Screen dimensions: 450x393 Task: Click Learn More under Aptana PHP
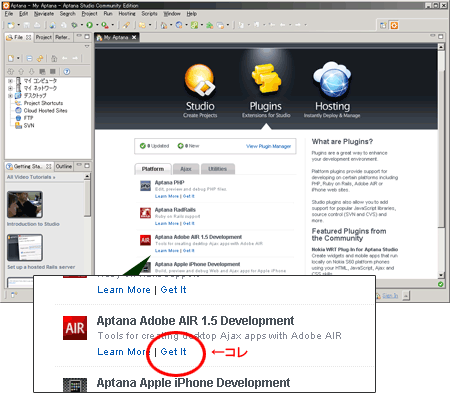click(x=167, y=196)
